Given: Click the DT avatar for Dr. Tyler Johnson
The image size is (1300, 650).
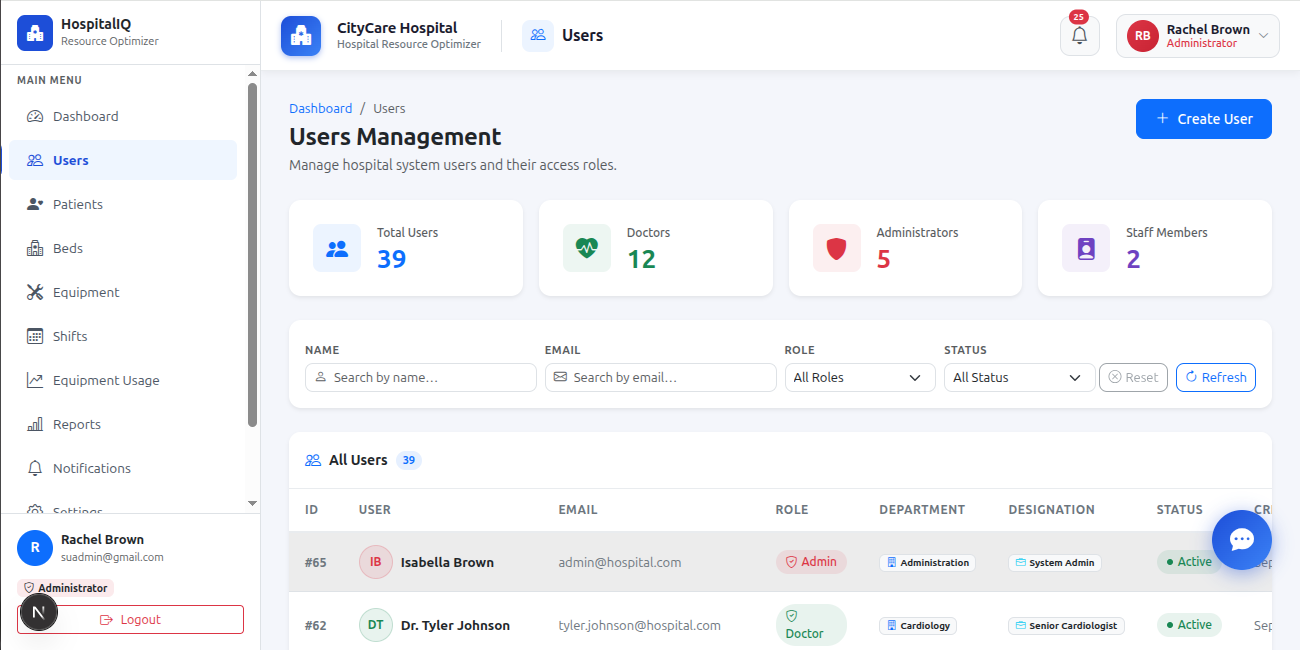Looking at the screenshot, I should (376, 625).
